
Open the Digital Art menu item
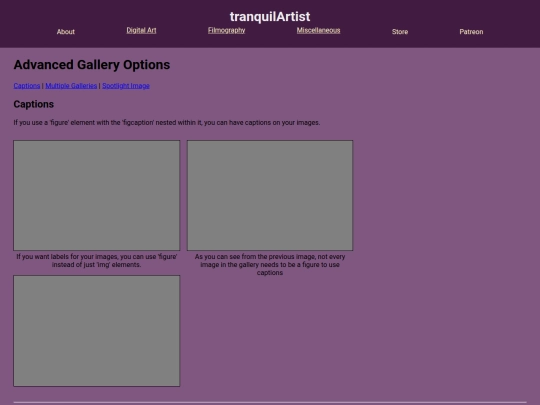141,30
